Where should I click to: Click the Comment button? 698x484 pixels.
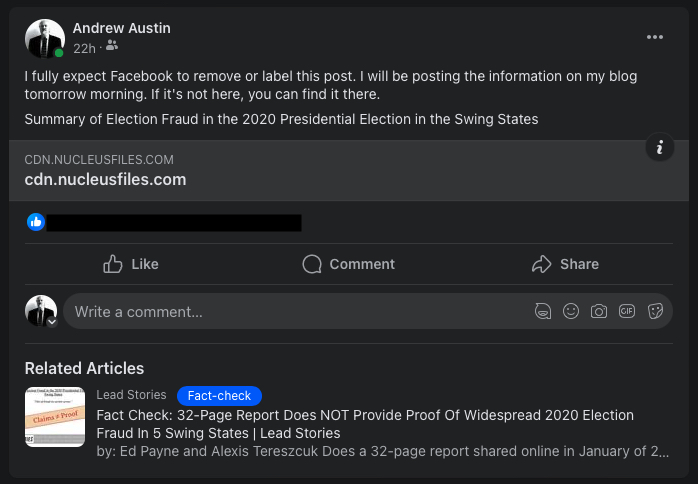coord(349,264)
